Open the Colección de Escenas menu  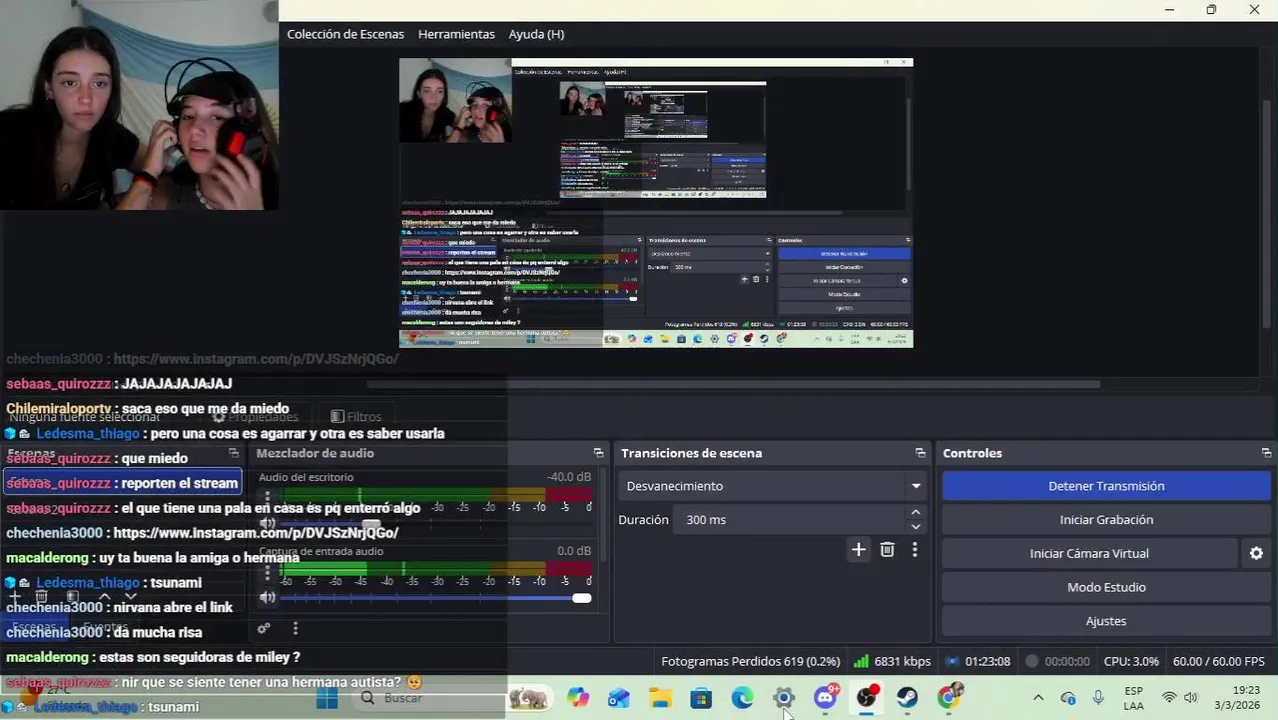click(345, 34)
